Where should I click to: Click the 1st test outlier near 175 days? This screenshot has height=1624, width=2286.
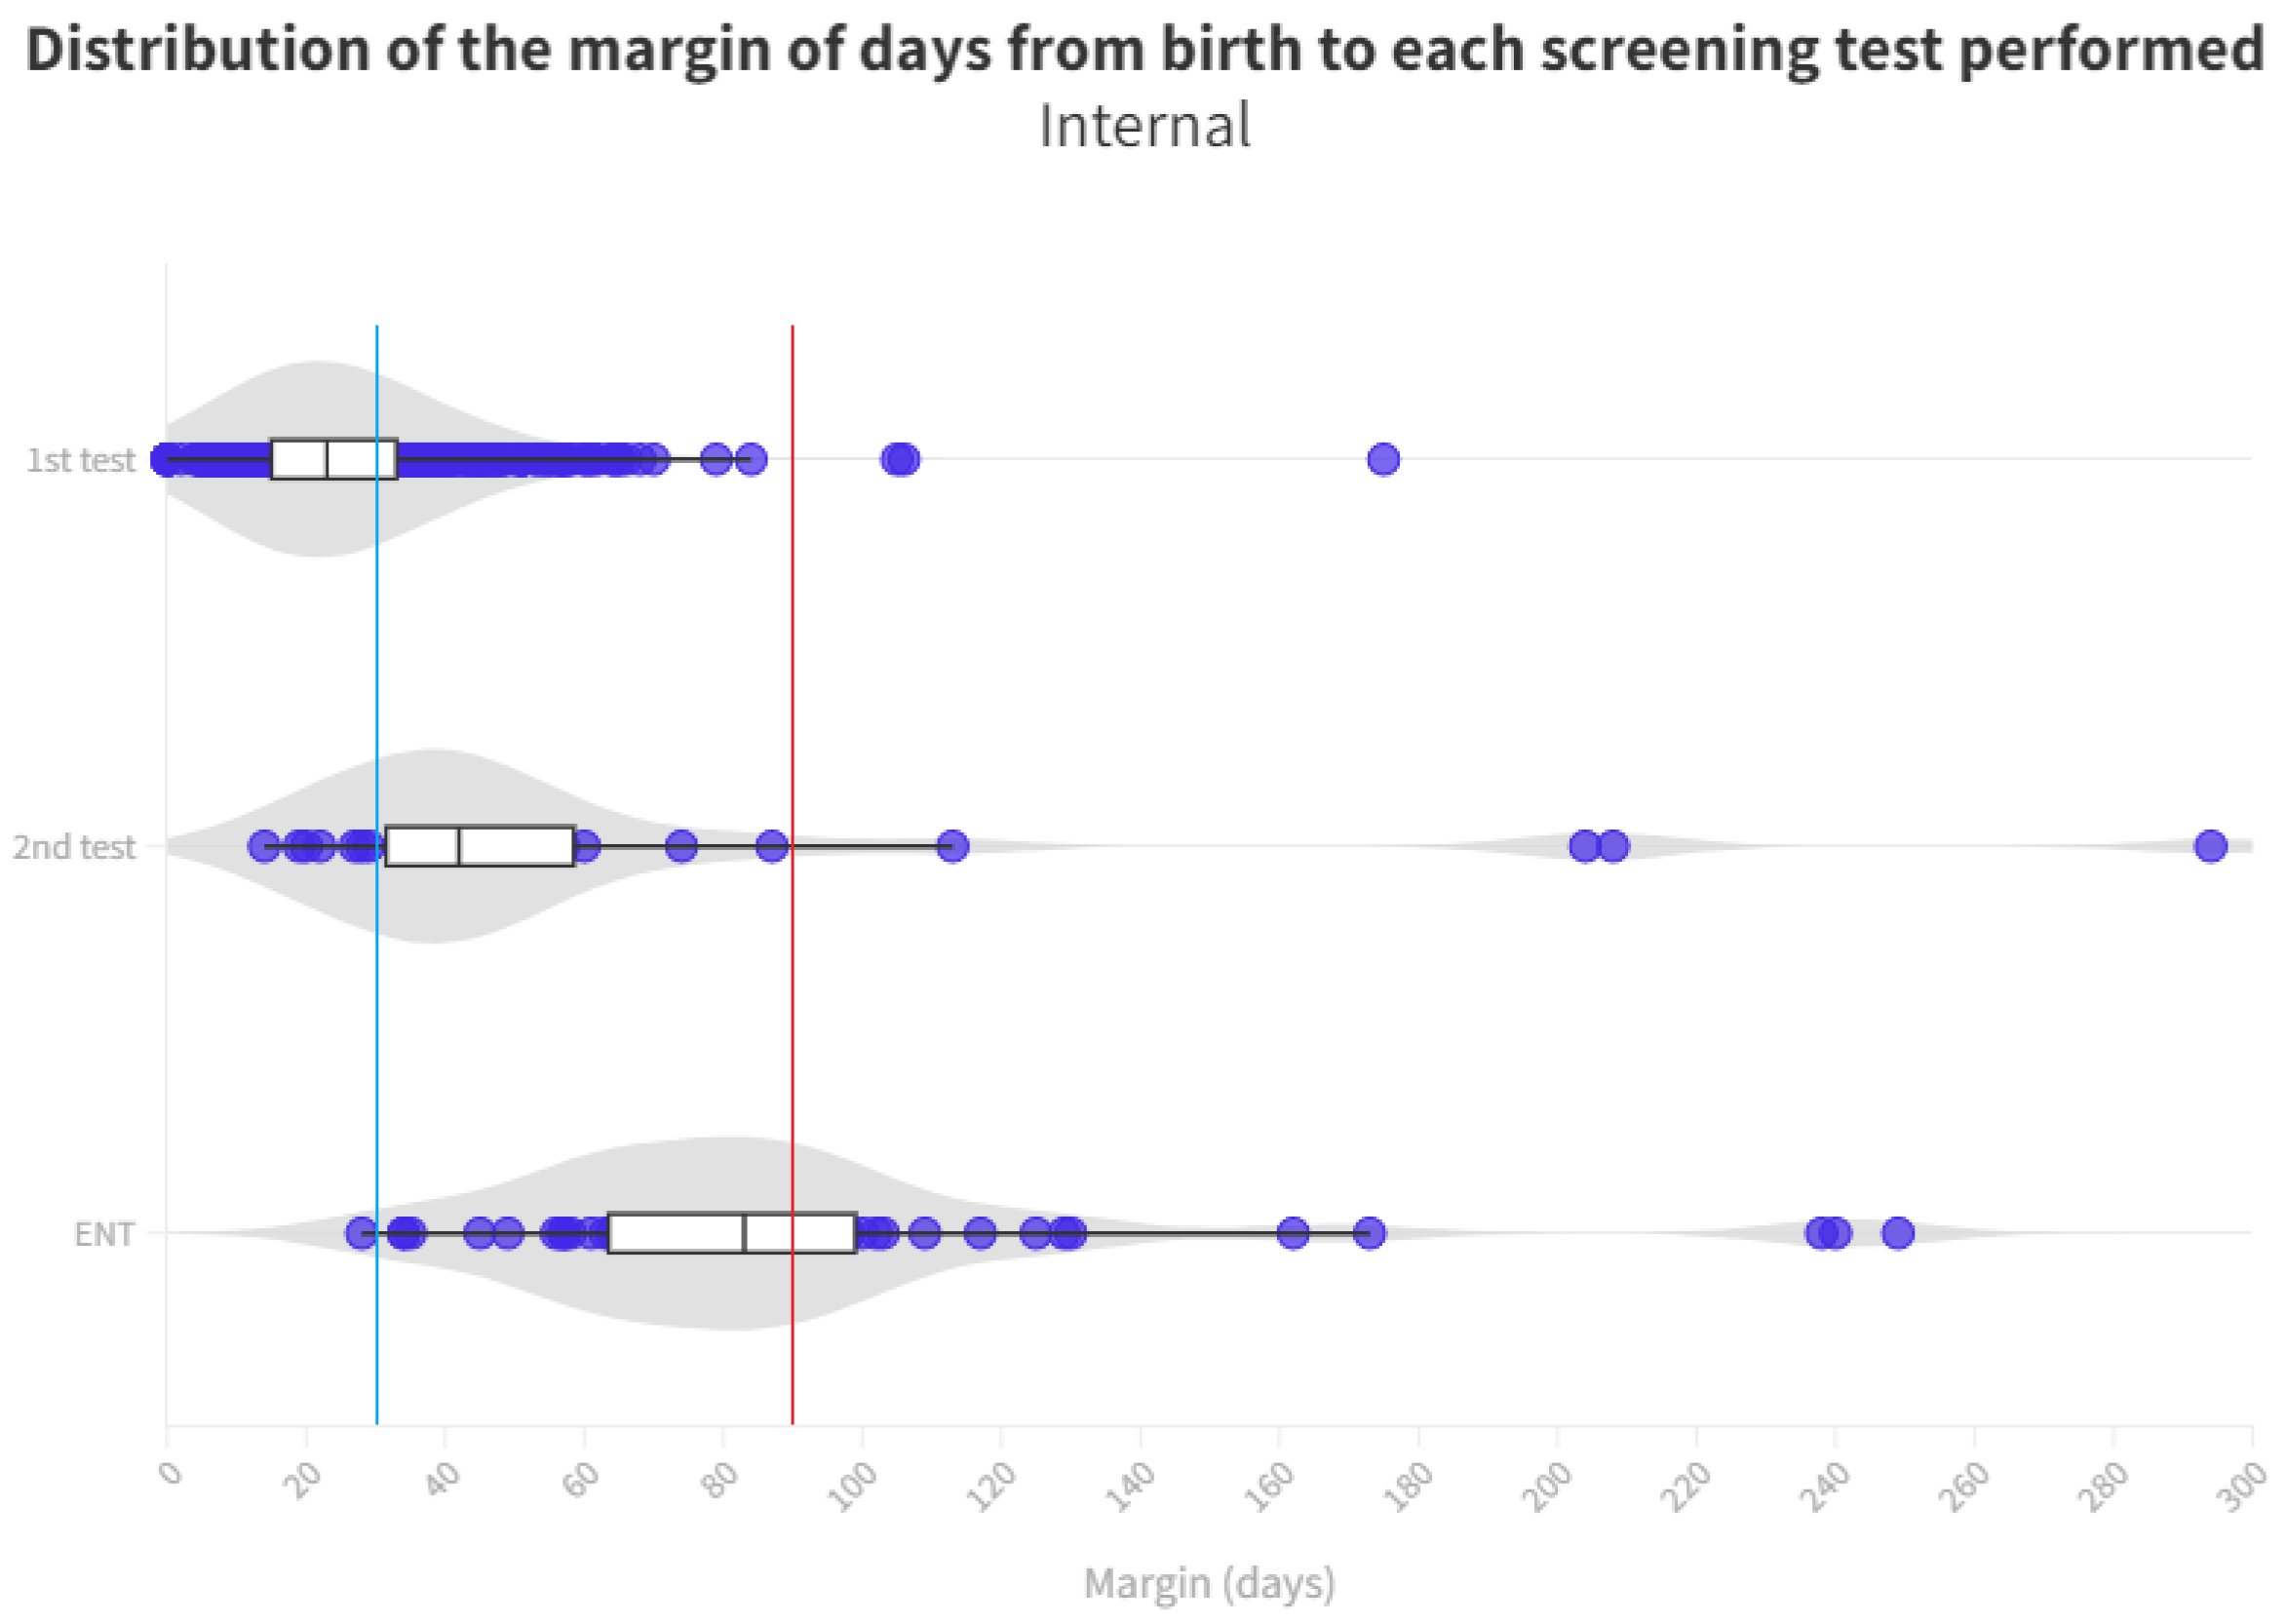(1383, 459)
